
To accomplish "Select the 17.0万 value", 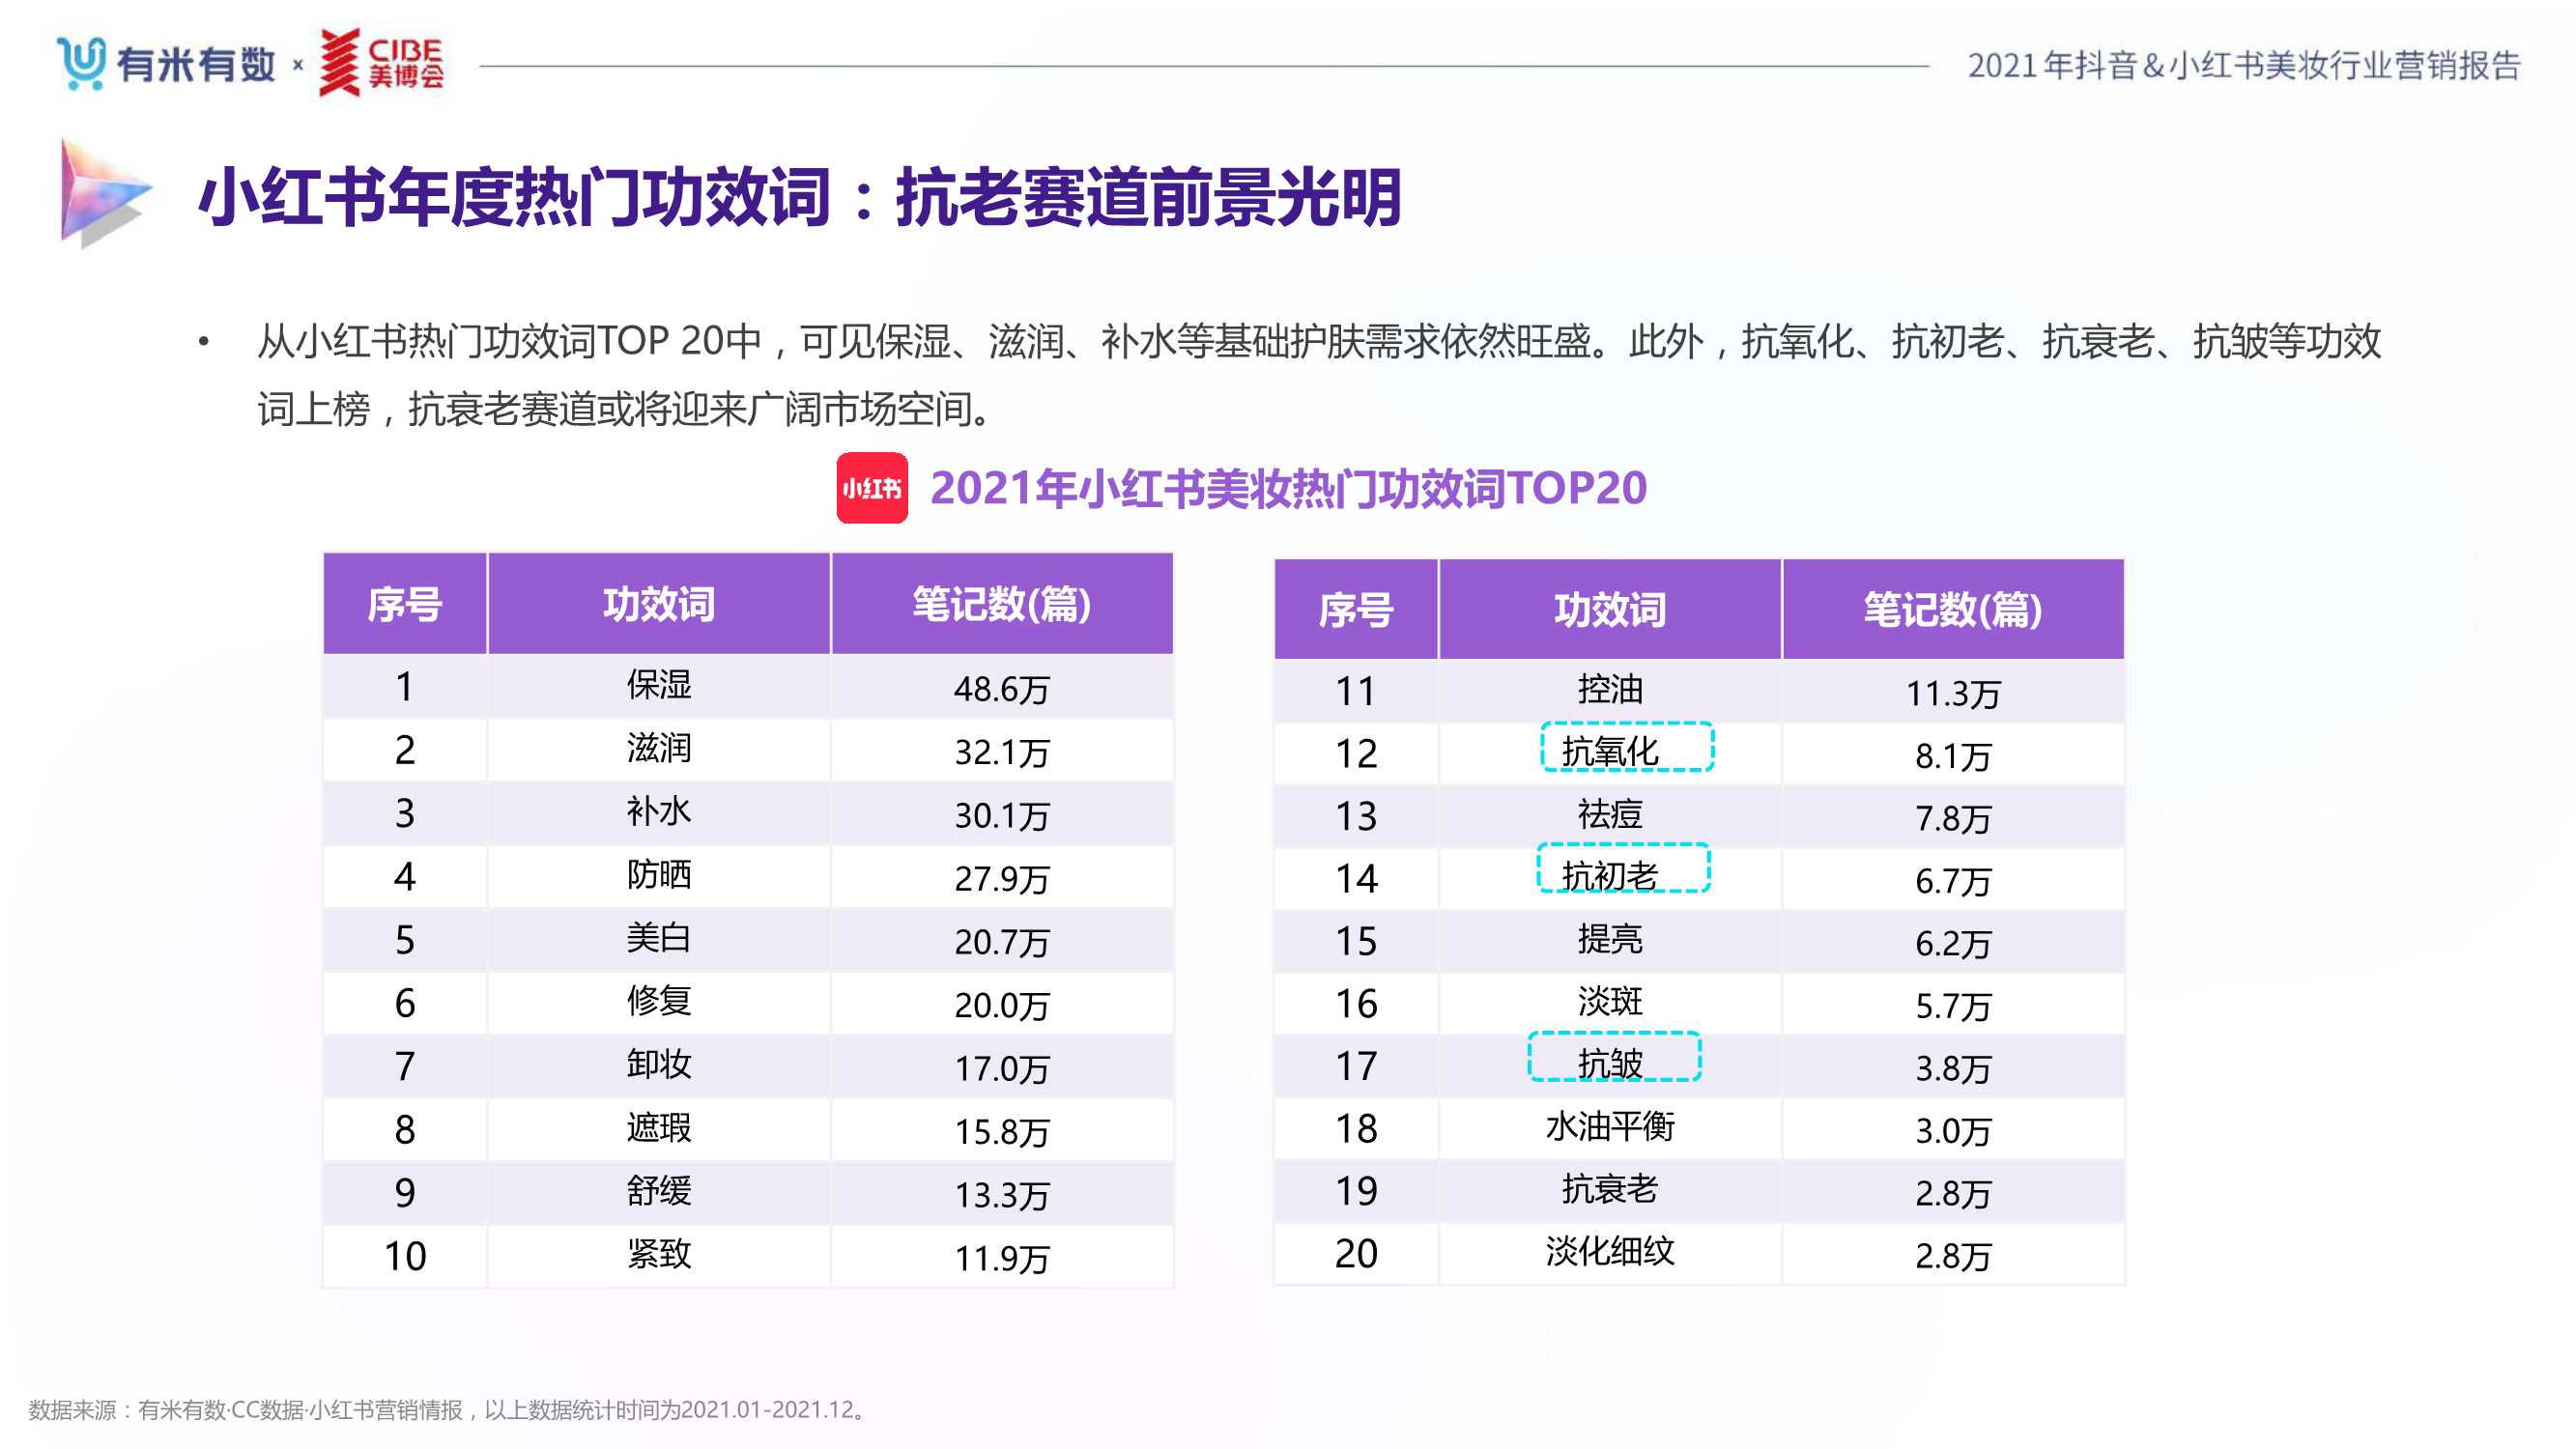I will tap(1002, 1068).
